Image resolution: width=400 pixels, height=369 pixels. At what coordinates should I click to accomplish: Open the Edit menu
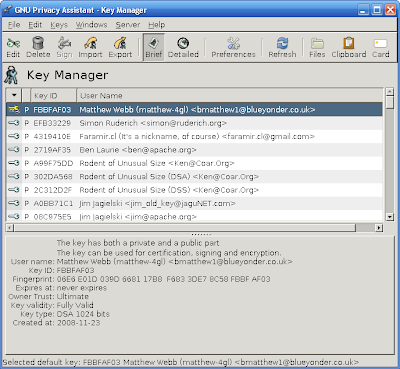(x=35, y=25)
